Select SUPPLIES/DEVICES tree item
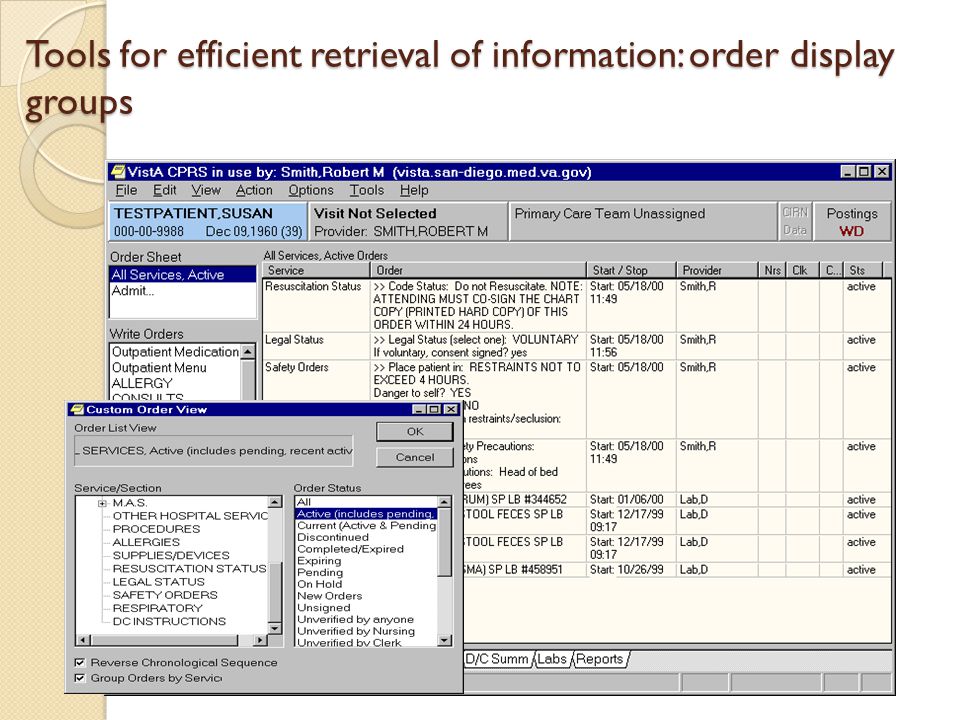 click(171, 555)
